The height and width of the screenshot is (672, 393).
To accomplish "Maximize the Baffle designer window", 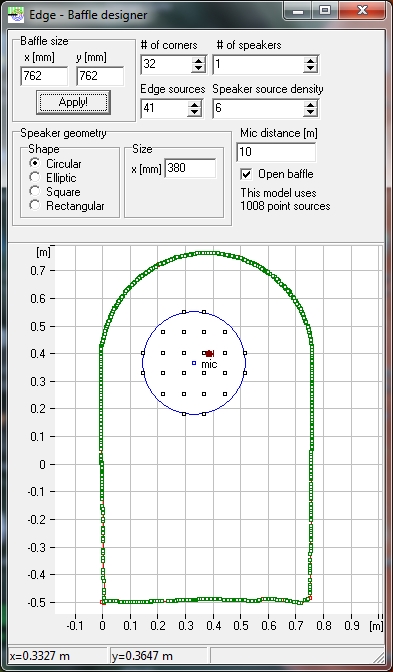I will coord(325,10).
